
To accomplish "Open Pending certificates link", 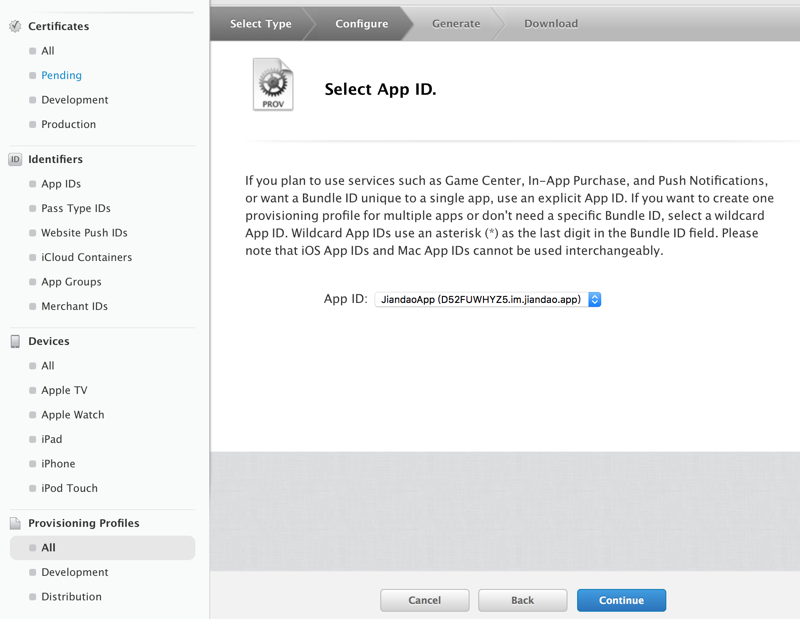I will click(61, 76).
